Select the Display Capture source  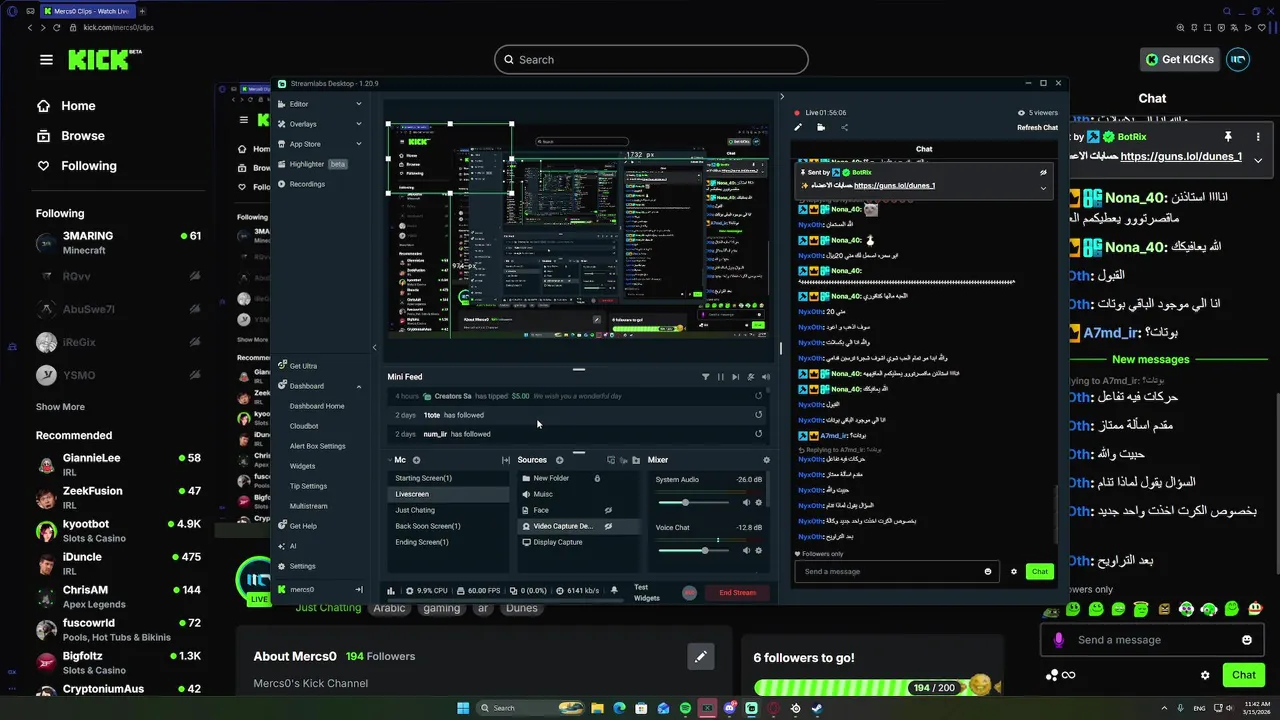point(577,542)
